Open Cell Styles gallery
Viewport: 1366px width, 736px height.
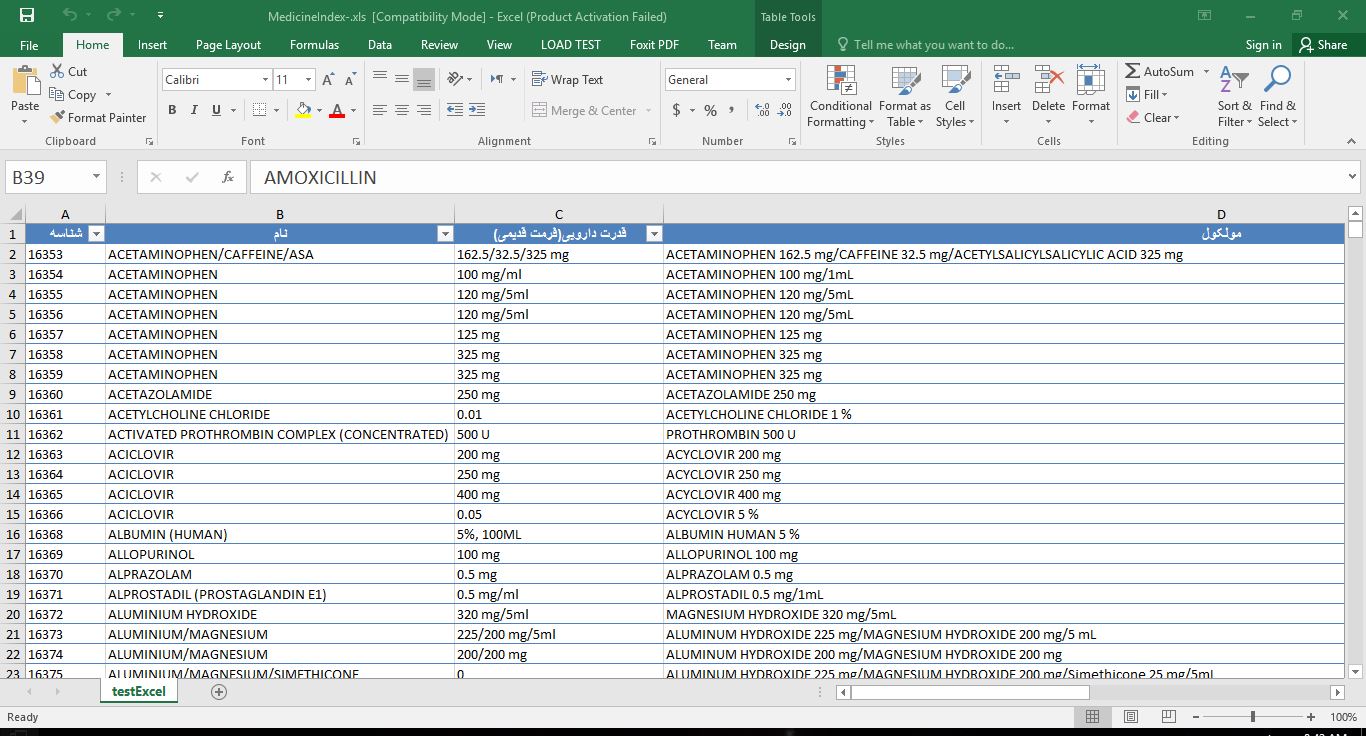pos(955,96)
